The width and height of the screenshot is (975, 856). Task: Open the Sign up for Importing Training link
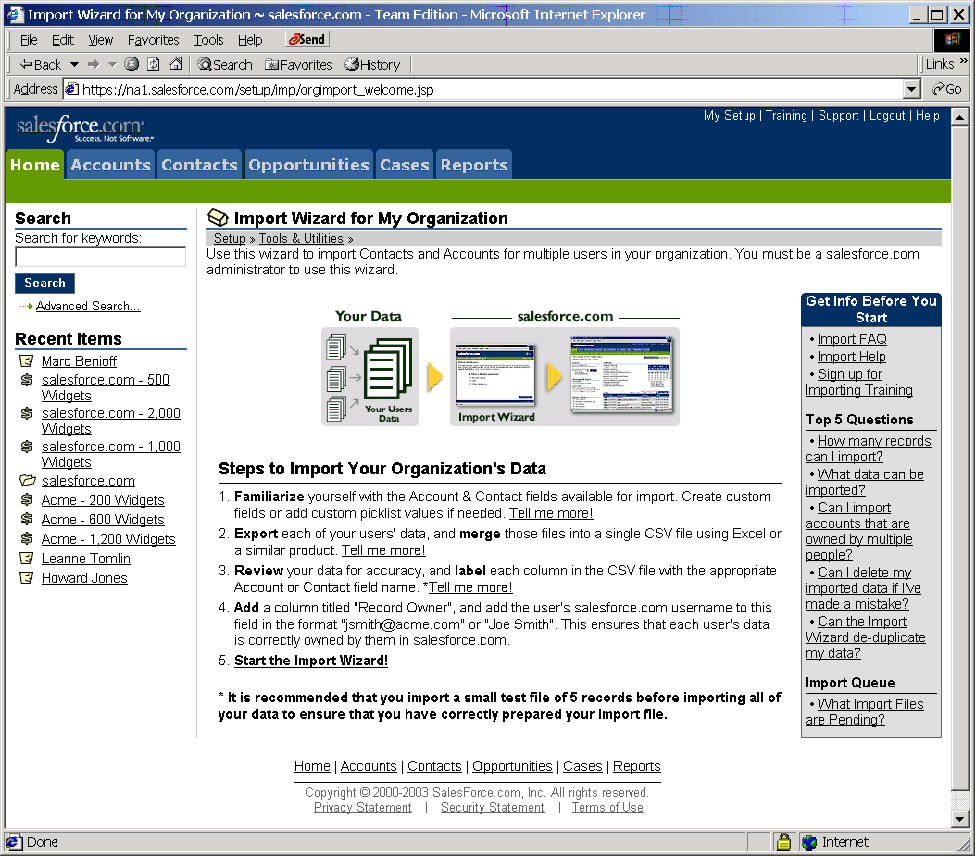[x=859, y=382]
